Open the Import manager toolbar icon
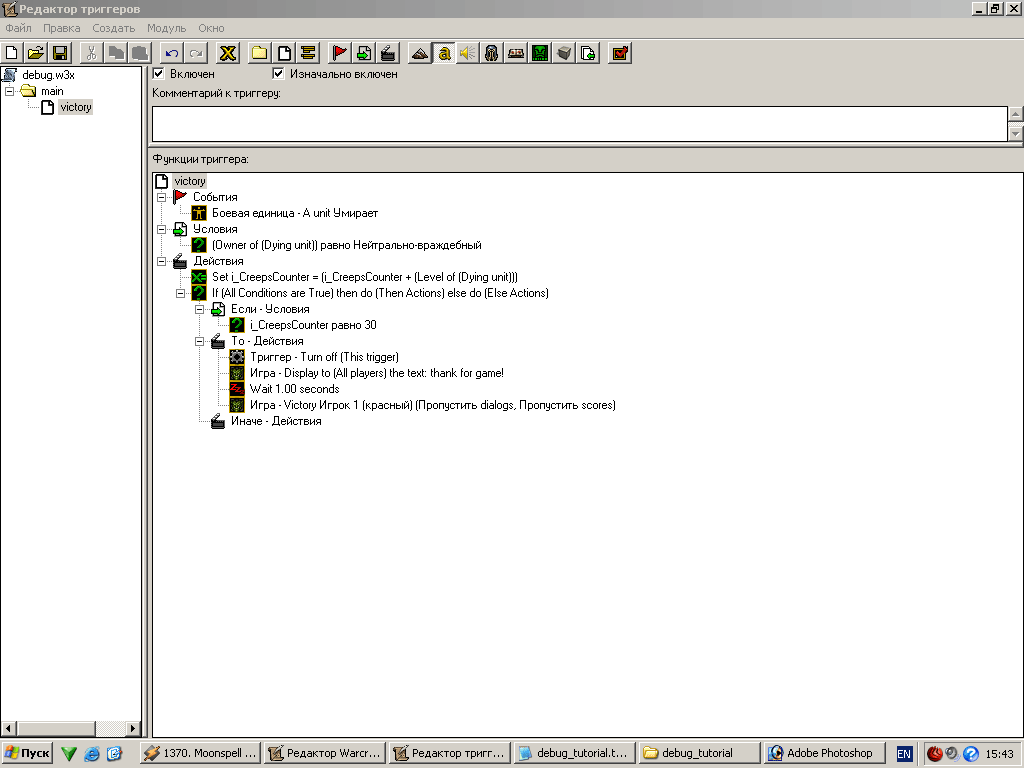This screenshot has width=1024, height=768. (588, 53)
